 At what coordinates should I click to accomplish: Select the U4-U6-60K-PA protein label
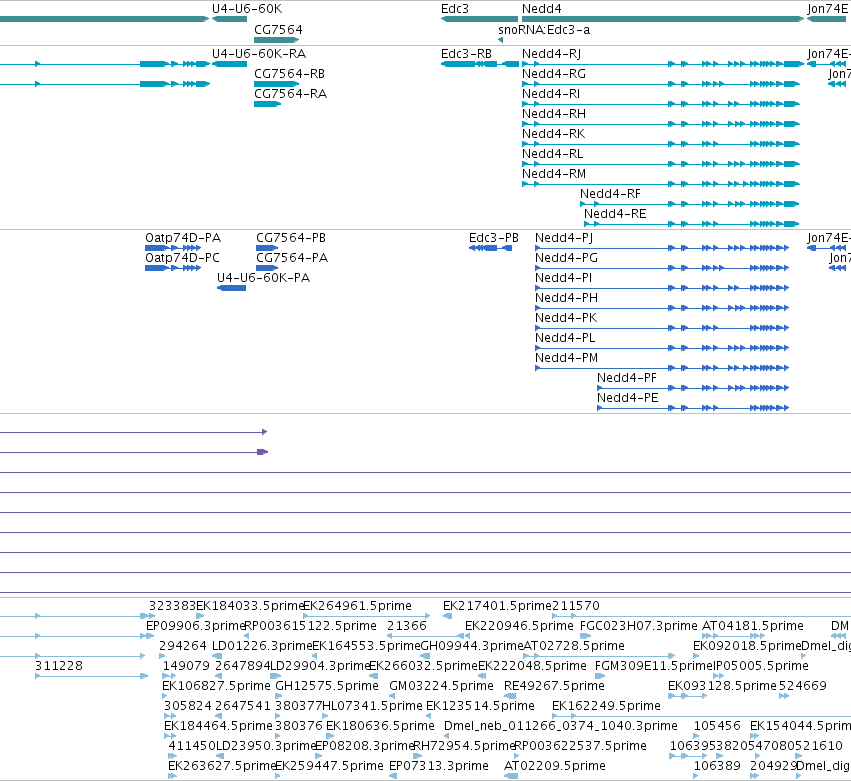click(263, 277)
